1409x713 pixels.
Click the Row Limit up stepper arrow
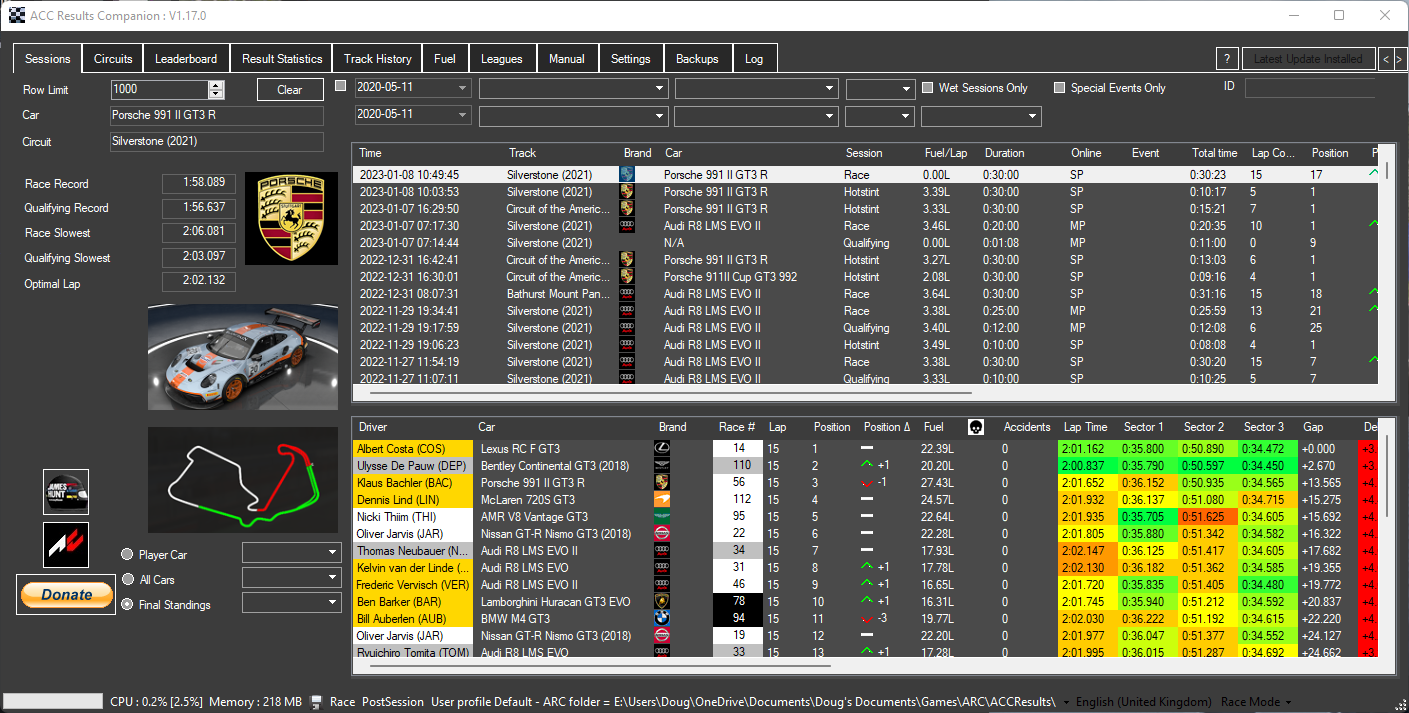pyautogui.click(x=216, y=85)
